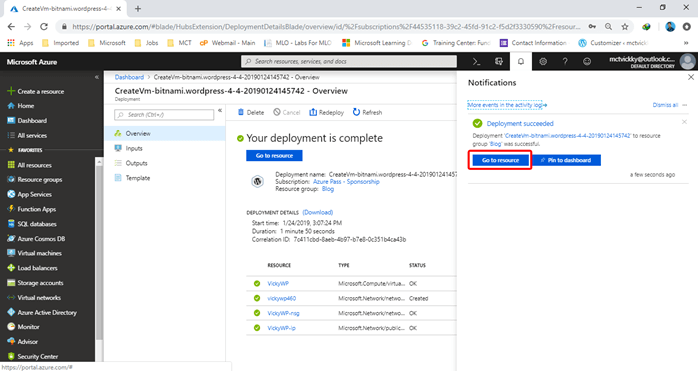This screenshot has width=698, height=371.
Task: Click Cancel in deployment toolbar
Action: 287,112
